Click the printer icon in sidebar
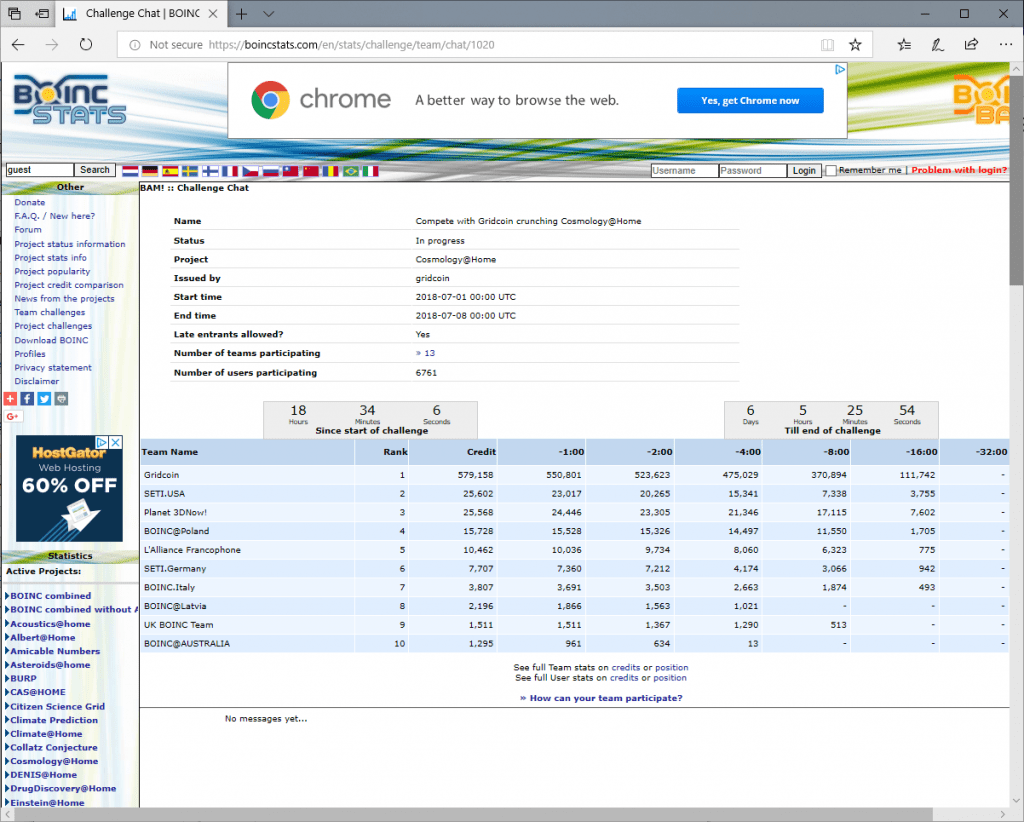Viewport: 1024px width, 822px height. pyautogui.click(x=61, y=398)
